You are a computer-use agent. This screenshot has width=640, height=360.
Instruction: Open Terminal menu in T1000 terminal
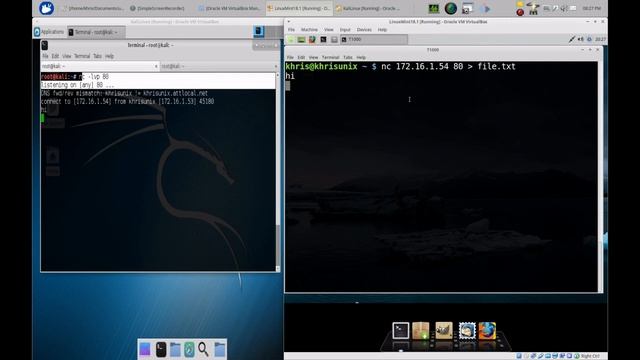(330, 58)
